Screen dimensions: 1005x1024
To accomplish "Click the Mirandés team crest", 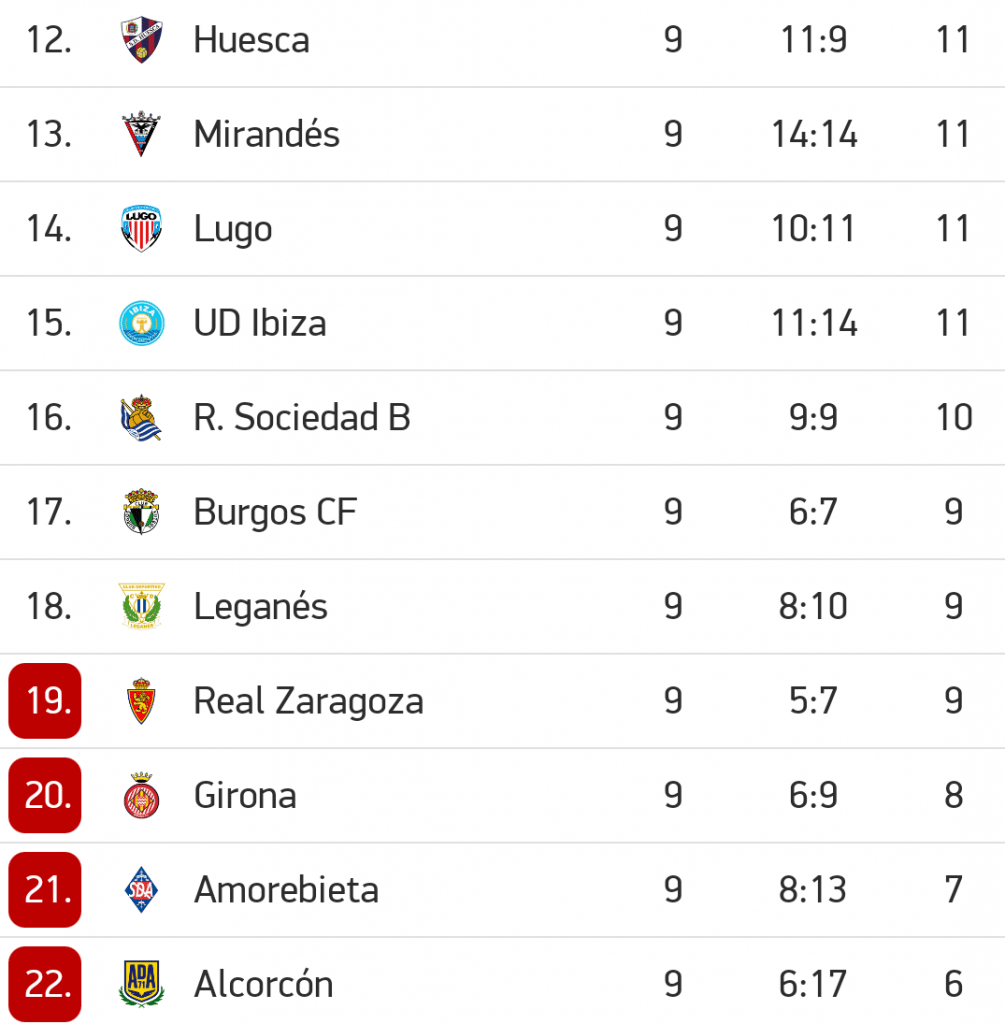I will (141, 134).
